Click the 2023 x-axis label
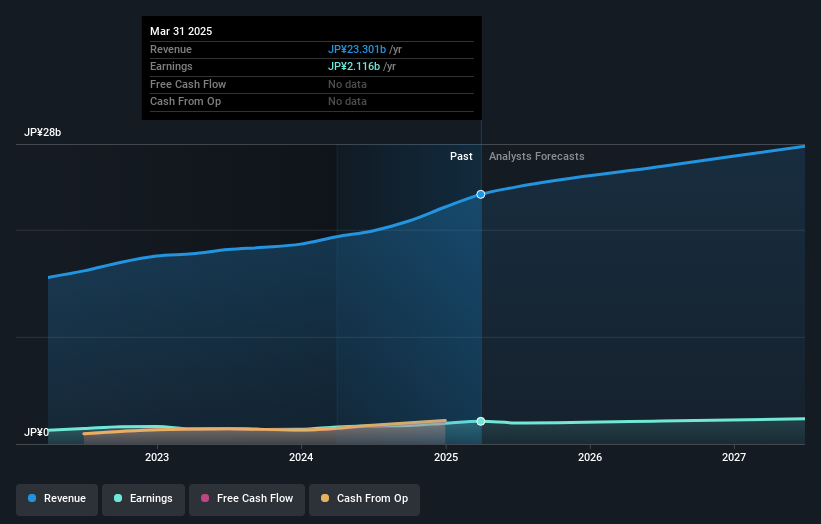Screen dimensions: 821x524 tap(157, 458)
